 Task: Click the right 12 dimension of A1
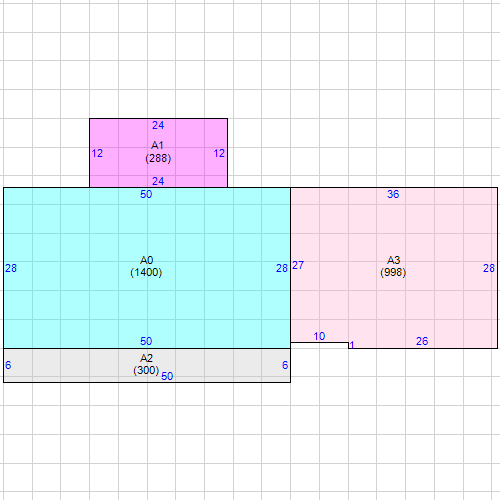pyautogui.click(x=219, y=153)
